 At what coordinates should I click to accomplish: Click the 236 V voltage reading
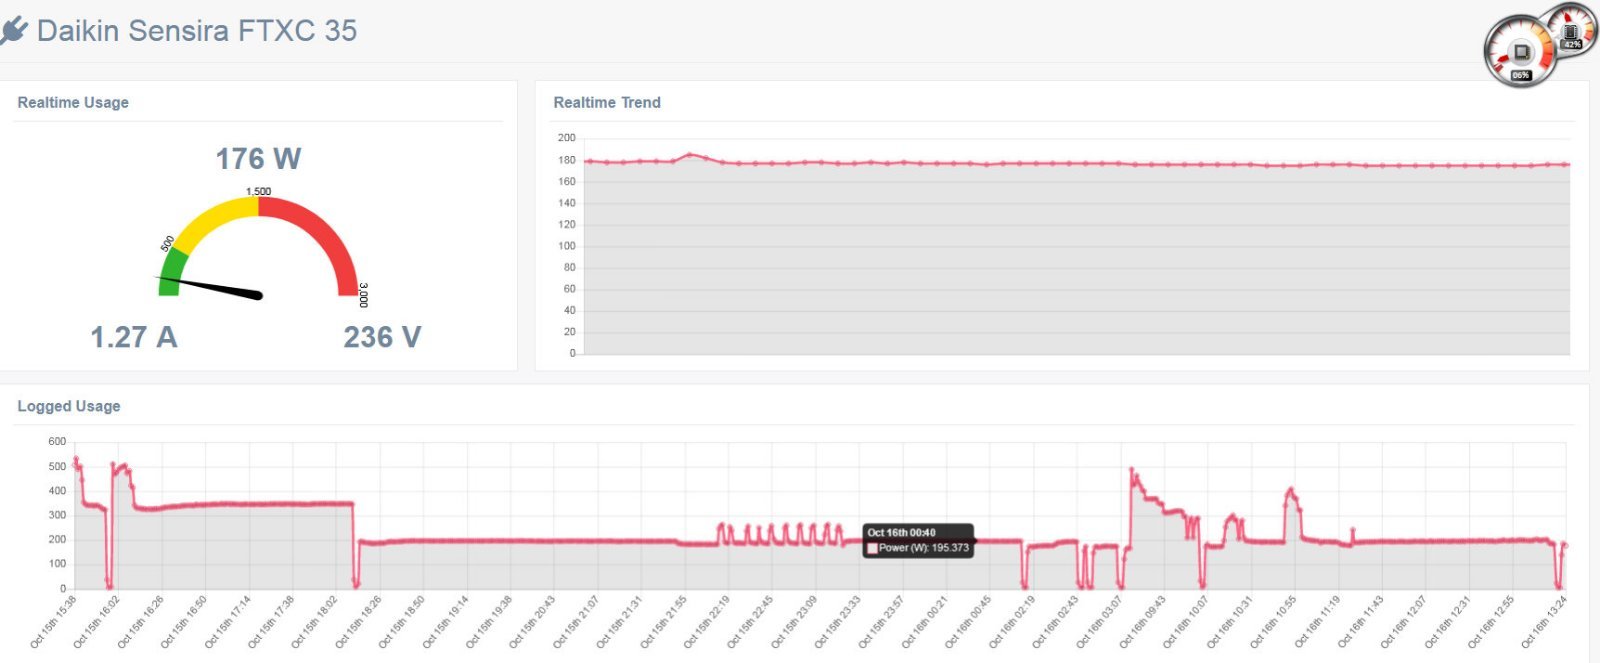coord(382,337)
